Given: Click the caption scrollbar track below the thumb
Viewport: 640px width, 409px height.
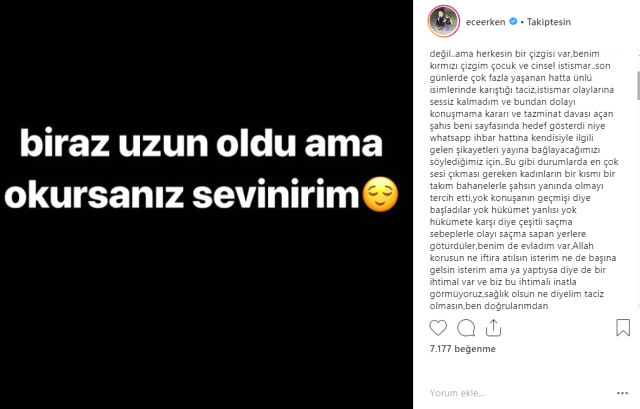Looking at the screenshot, I should click(x=638, y=200).
